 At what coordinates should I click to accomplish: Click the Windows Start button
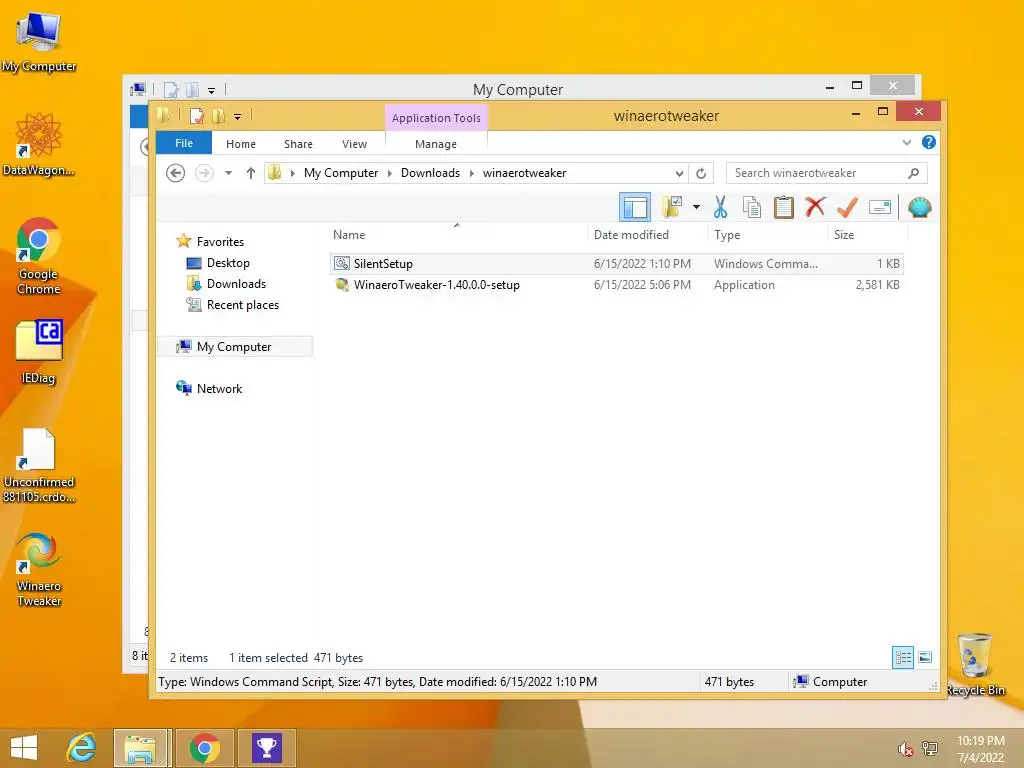tap(24, 748)
